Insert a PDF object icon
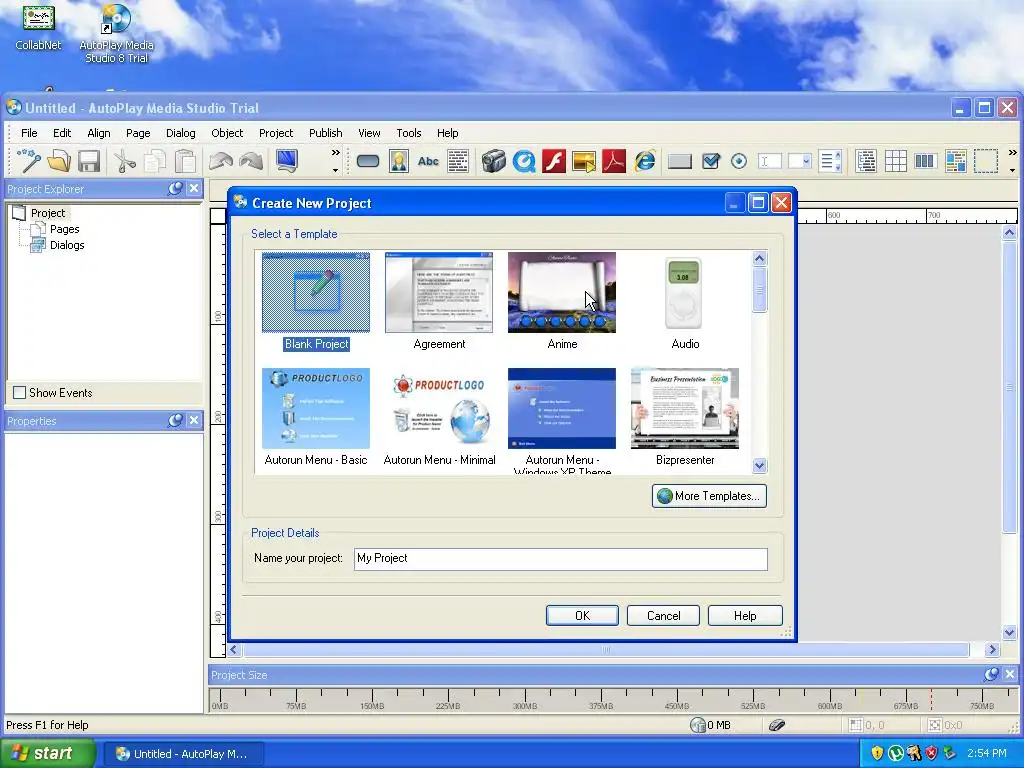Image resolution: width=1024 pixels, height=768 pixels. tap(614, 161)
